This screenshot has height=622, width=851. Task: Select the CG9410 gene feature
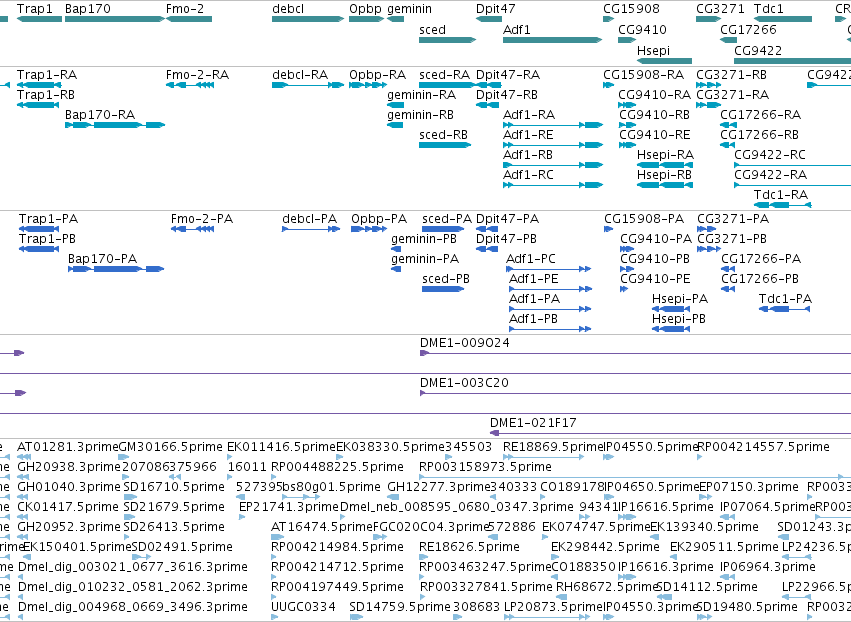tap(627, 40)
